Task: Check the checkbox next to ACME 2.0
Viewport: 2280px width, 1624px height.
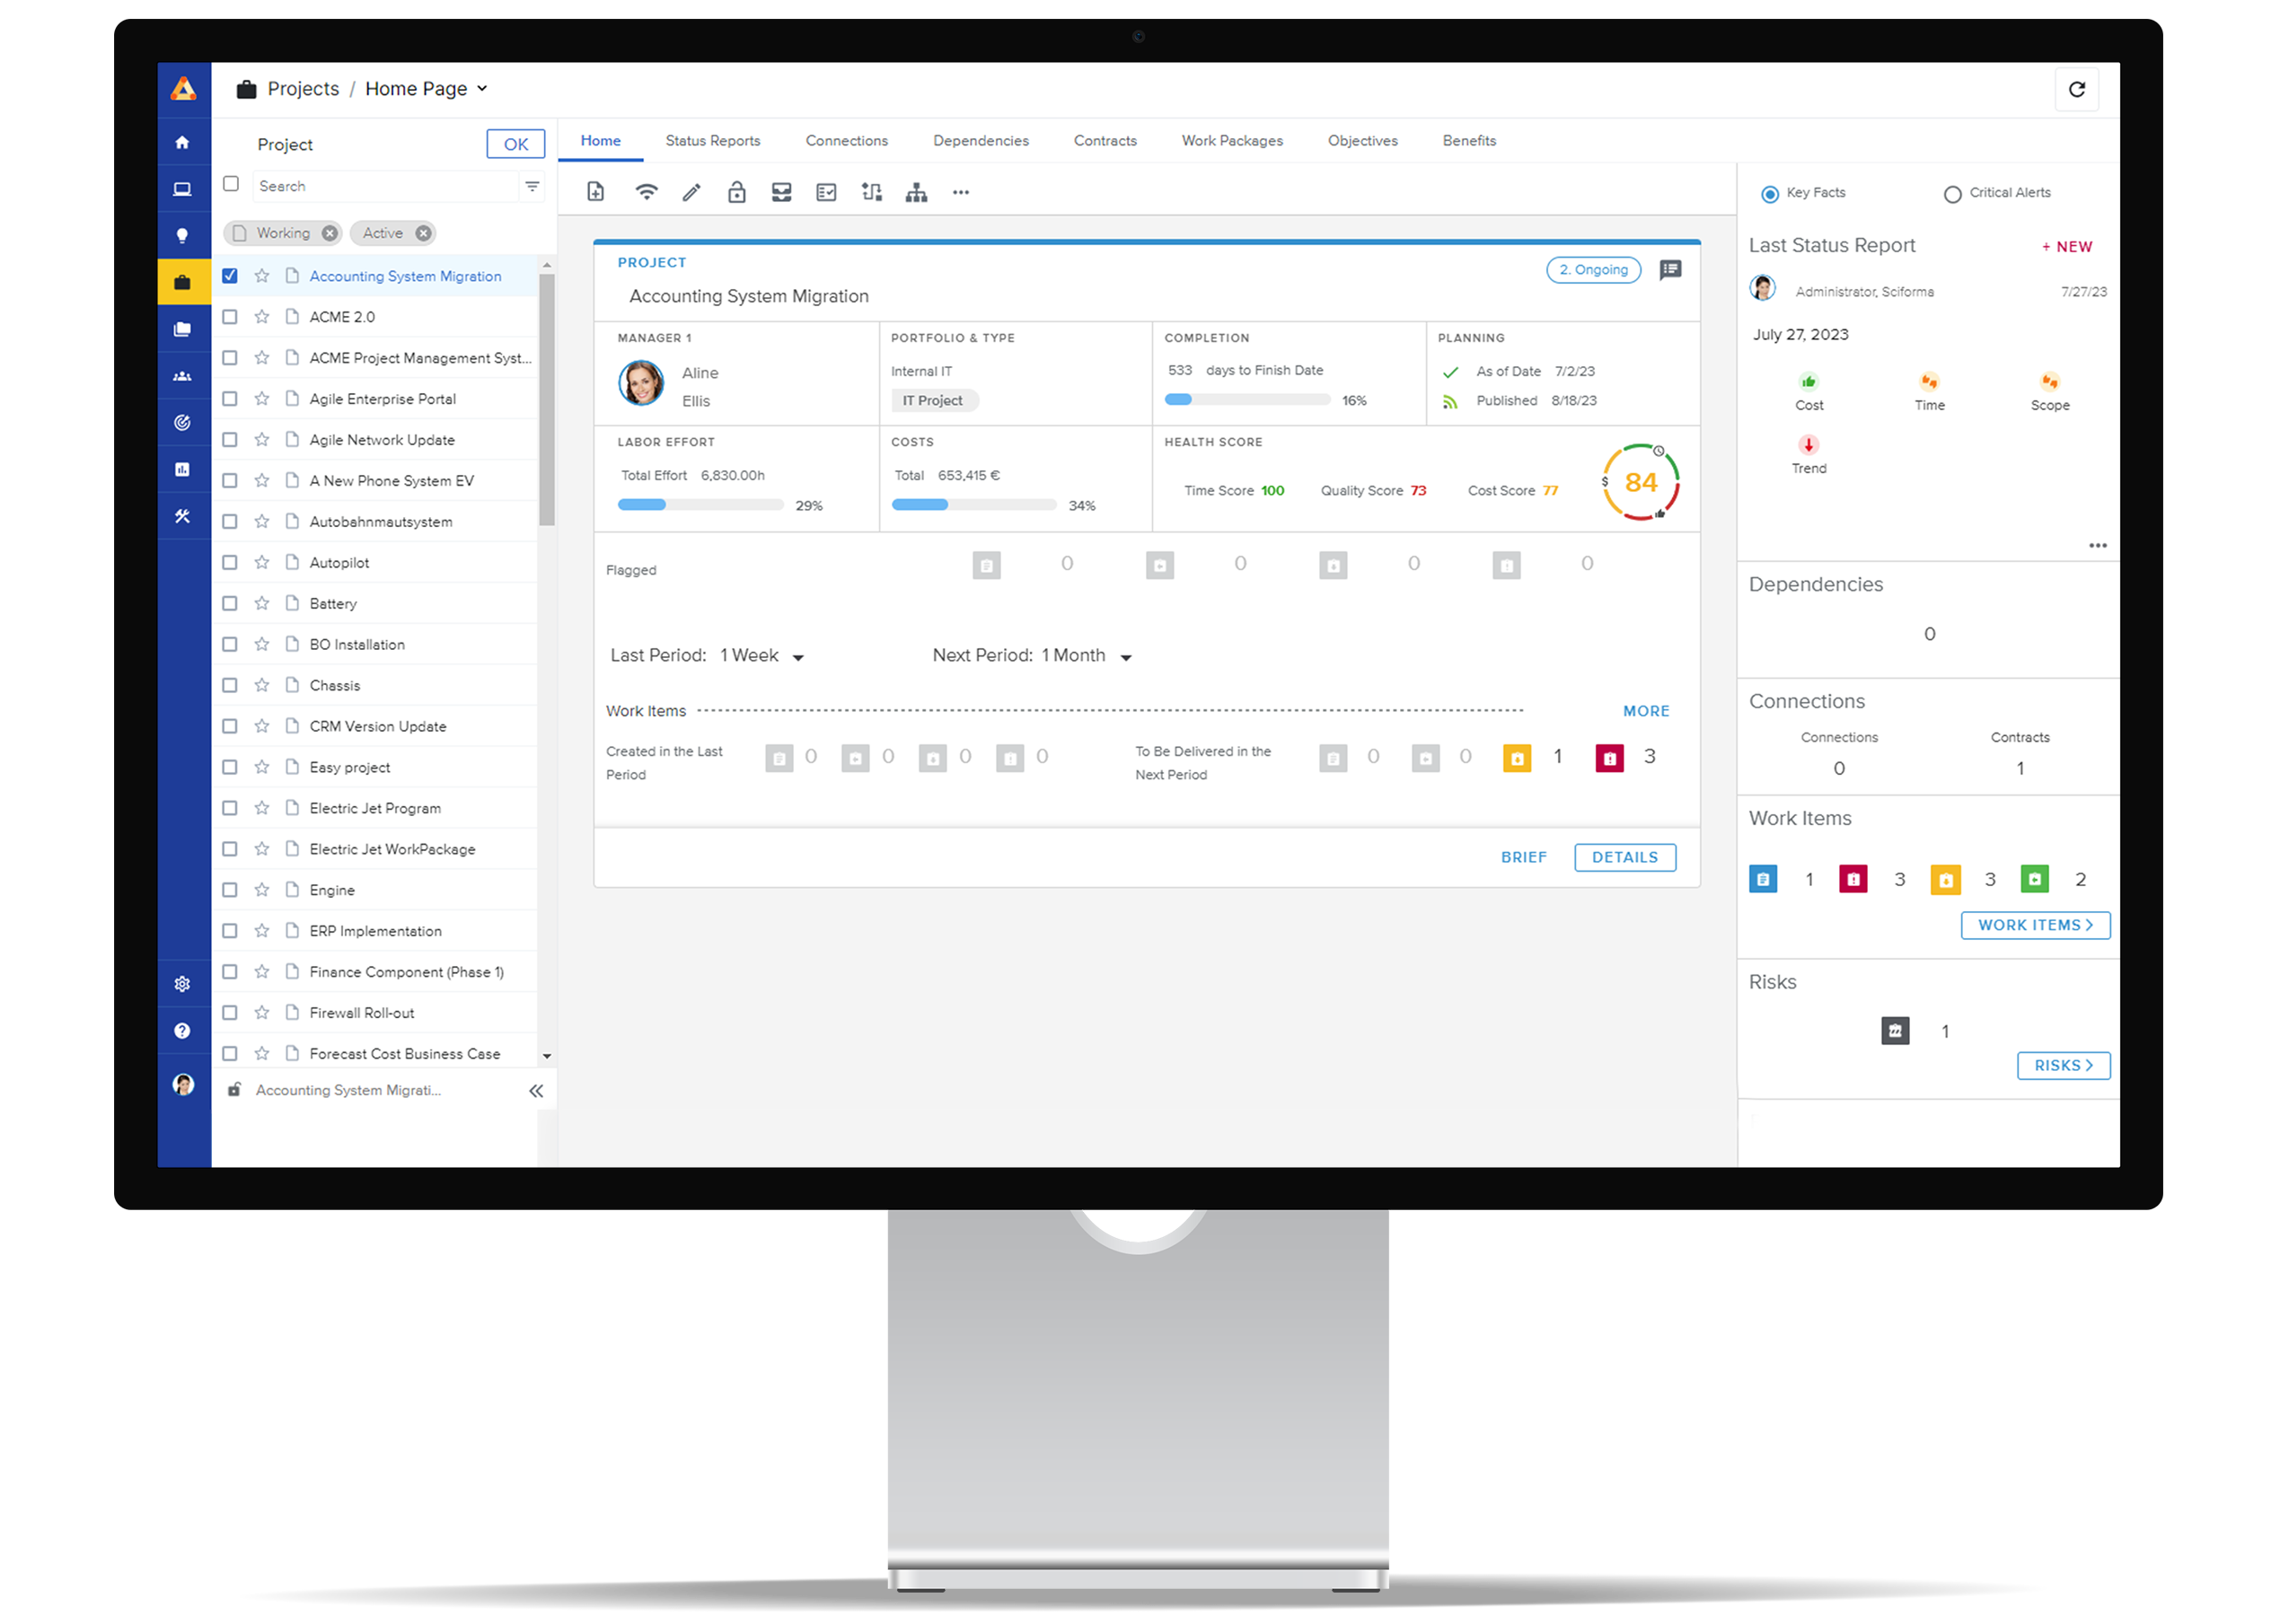Action: [x=230, y=316]
